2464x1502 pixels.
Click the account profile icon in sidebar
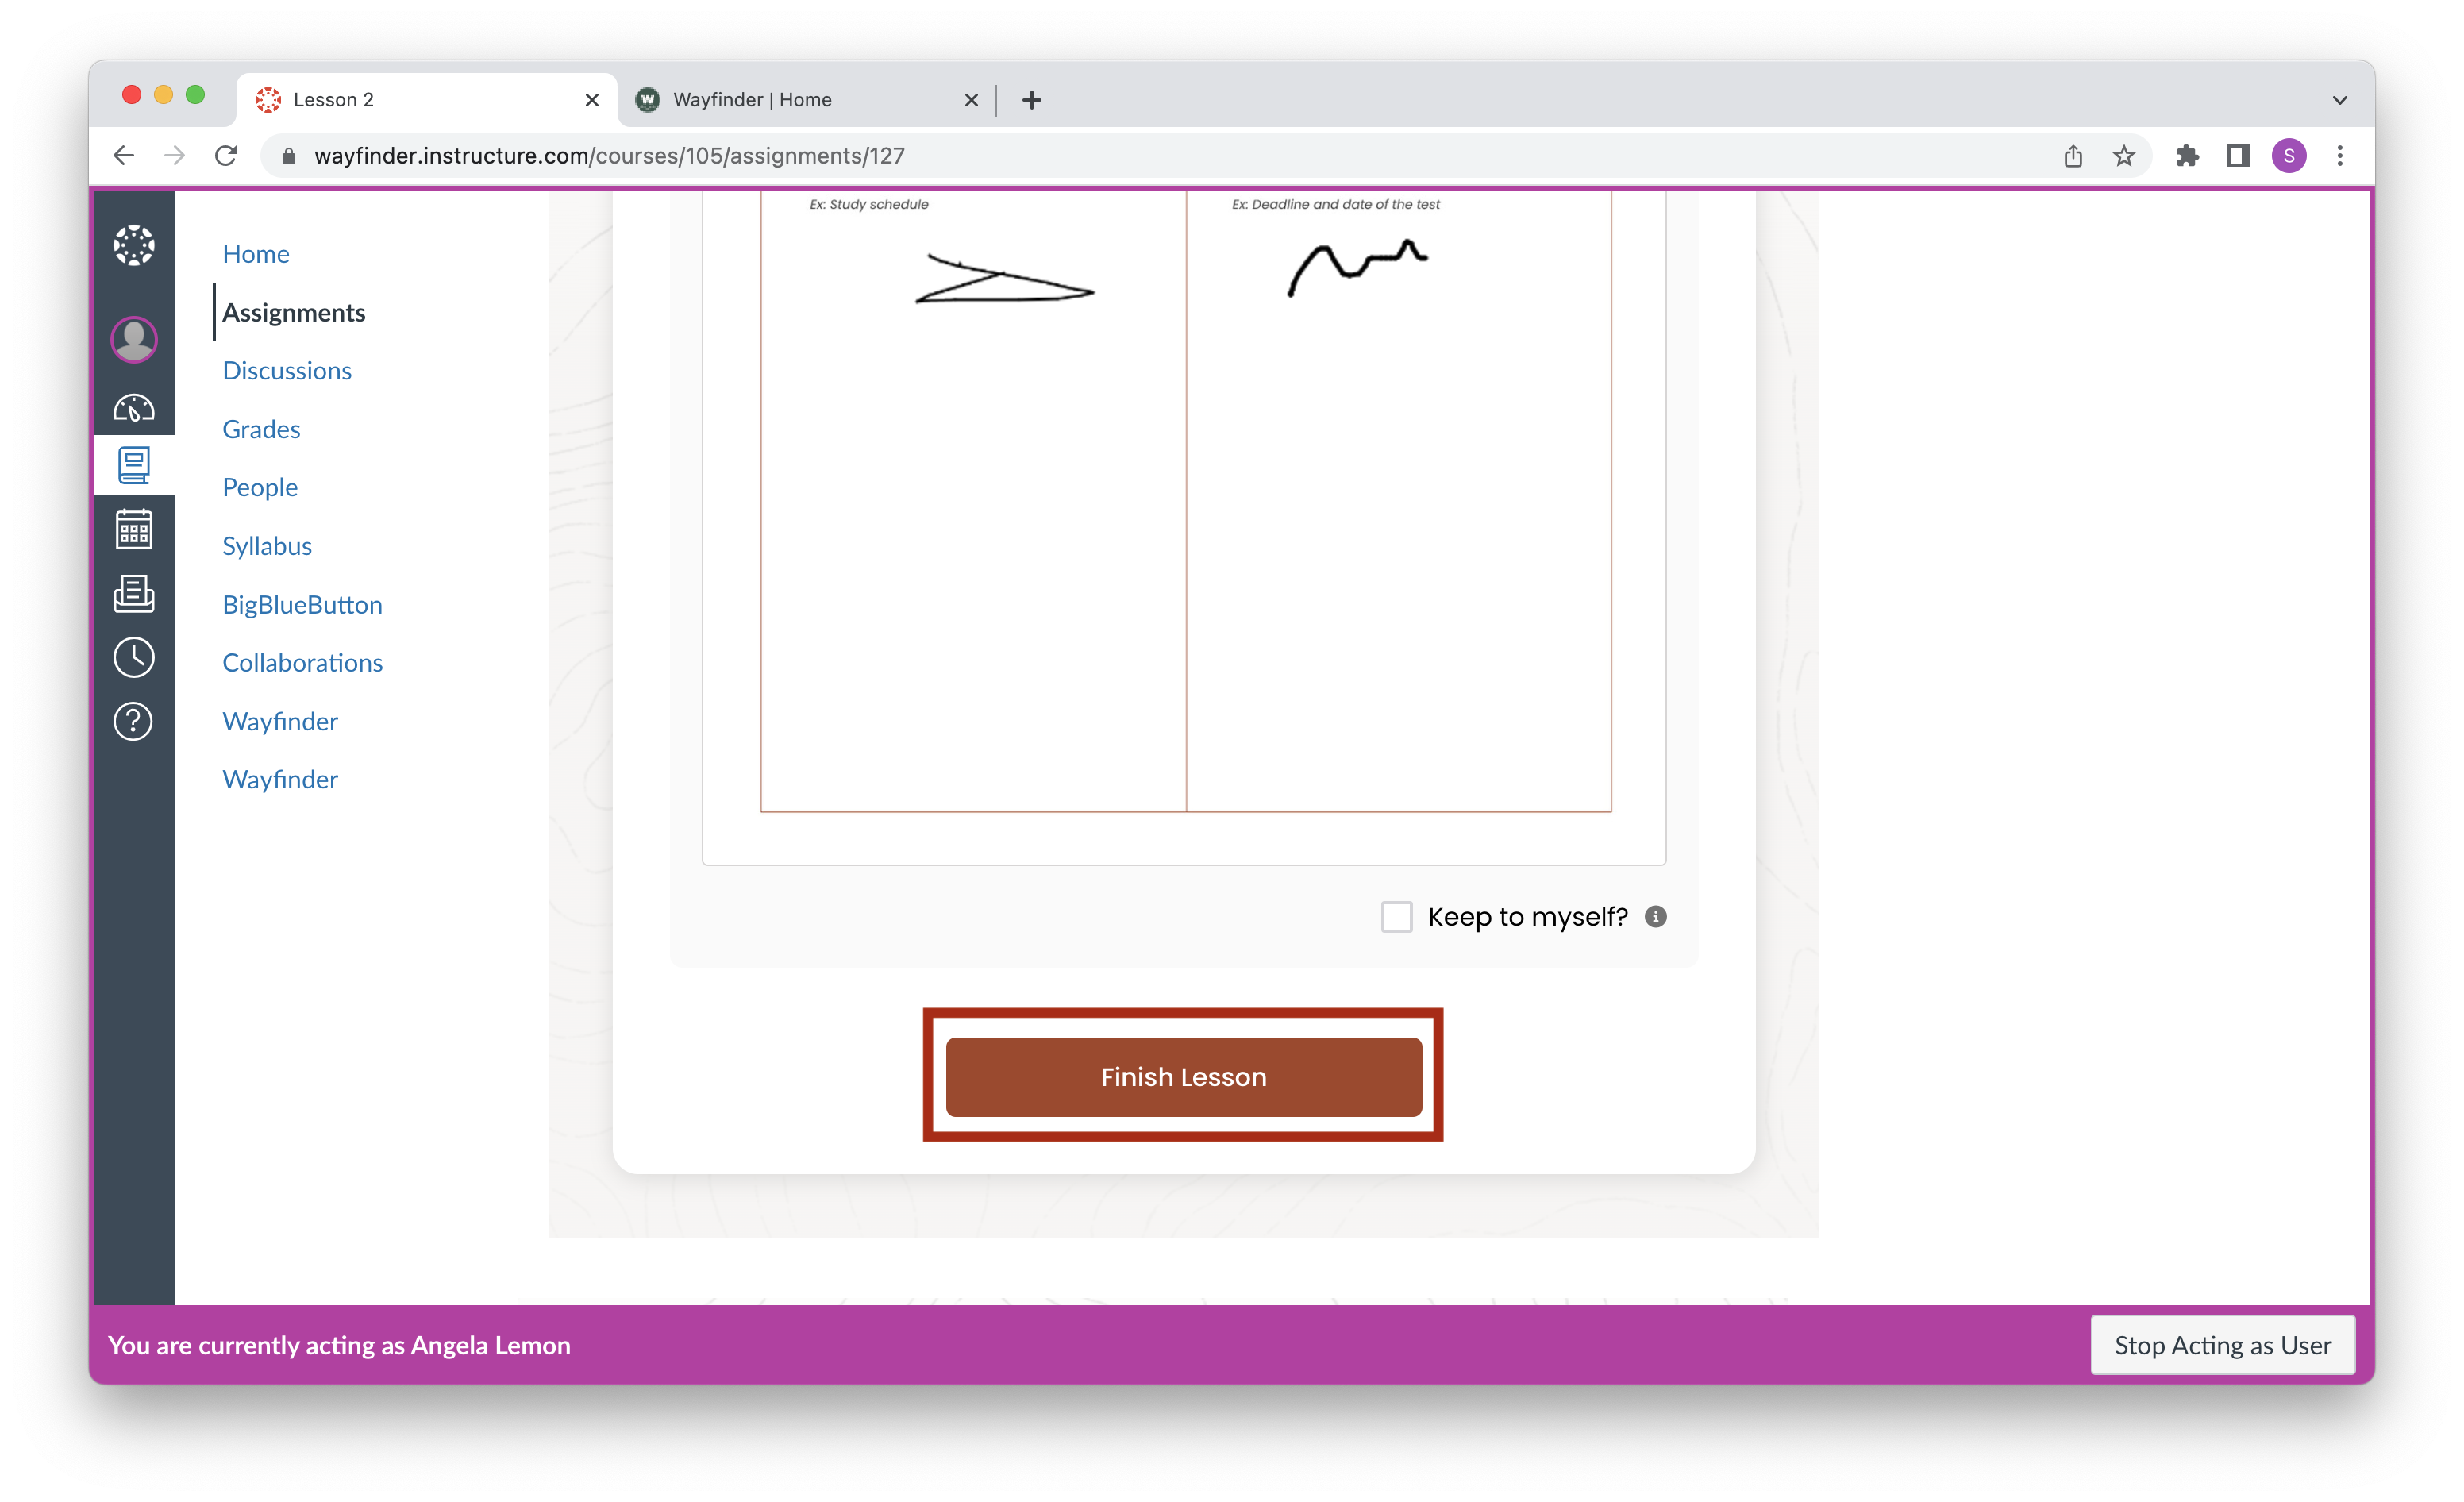point(133,340)
